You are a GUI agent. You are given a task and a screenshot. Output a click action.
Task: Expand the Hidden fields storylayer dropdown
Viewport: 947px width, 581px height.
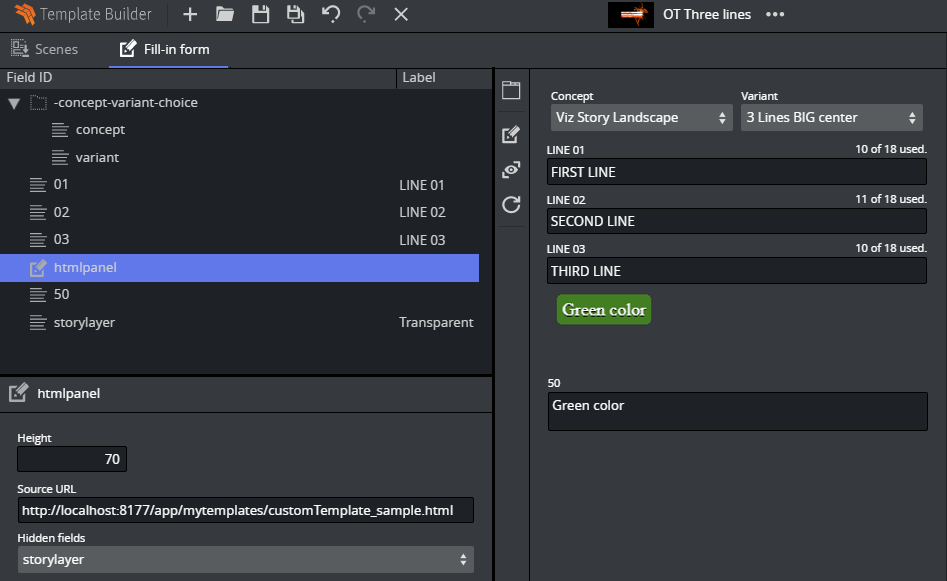(245, 560)
